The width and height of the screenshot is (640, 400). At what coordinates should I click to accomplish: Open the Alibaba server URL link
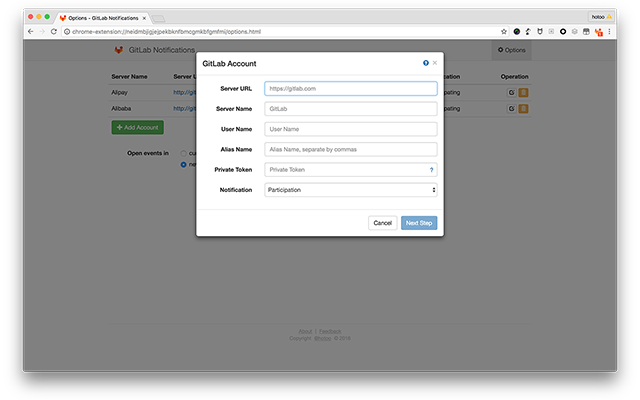coord(184,109)
